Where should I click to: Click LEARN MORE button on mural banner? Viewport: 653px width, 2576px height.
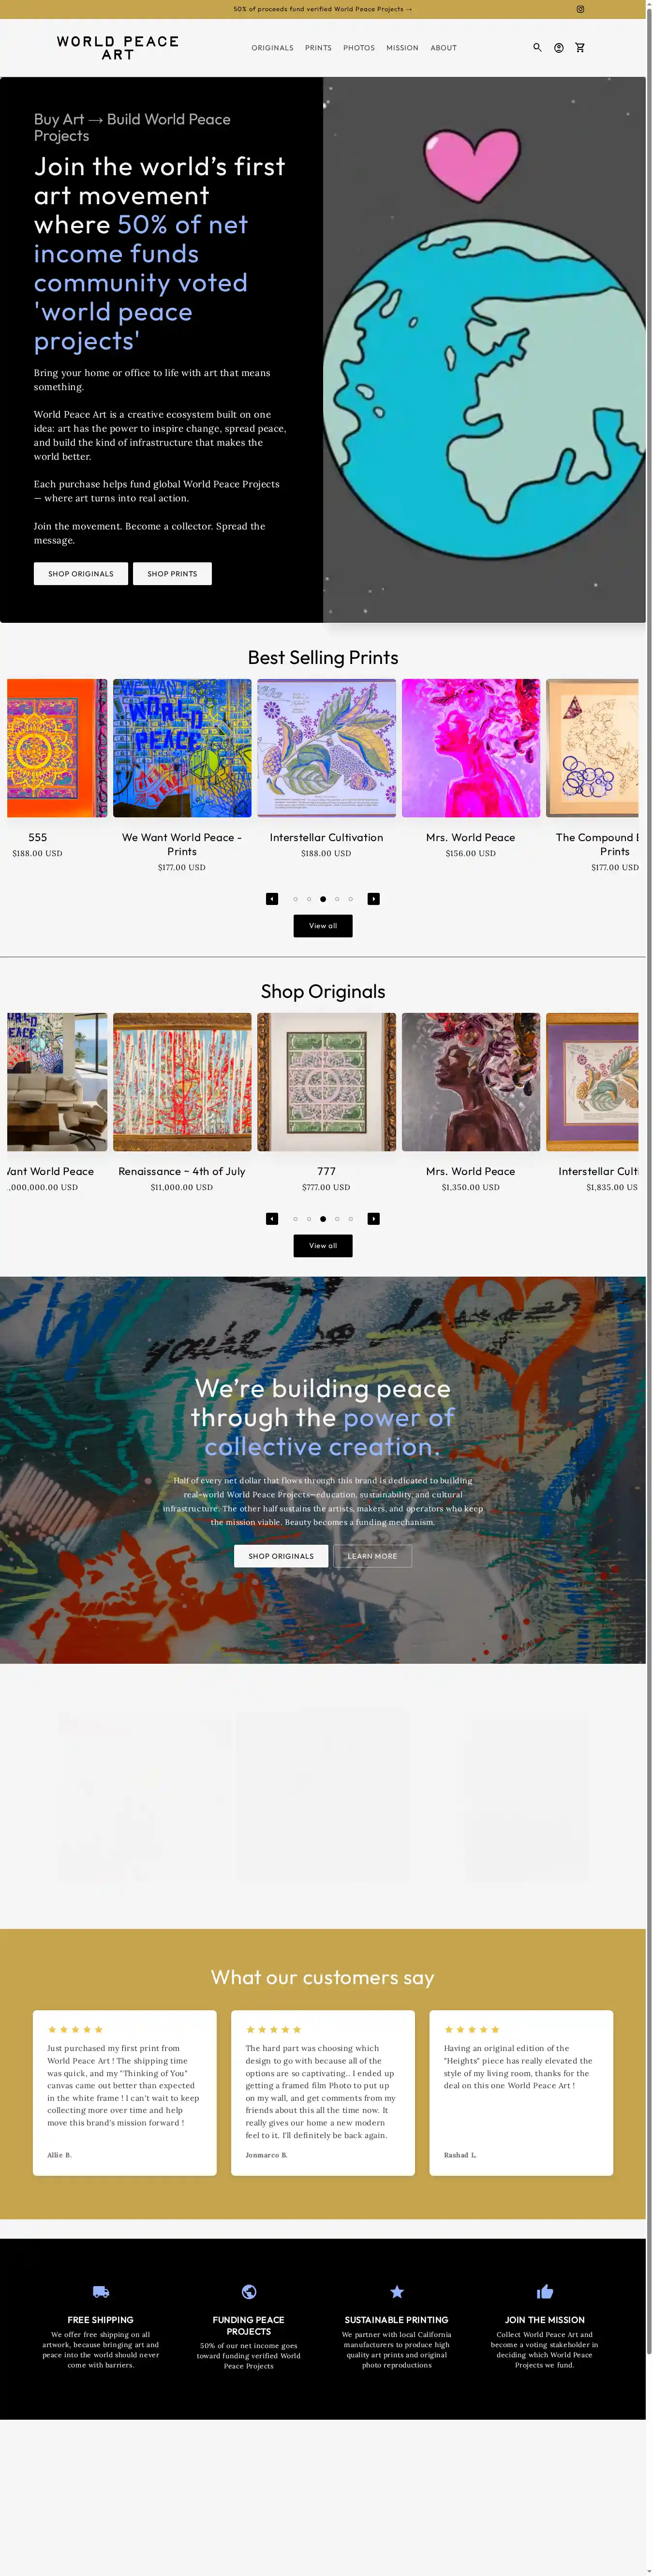pyautogui.click(x=372, y=1556)
